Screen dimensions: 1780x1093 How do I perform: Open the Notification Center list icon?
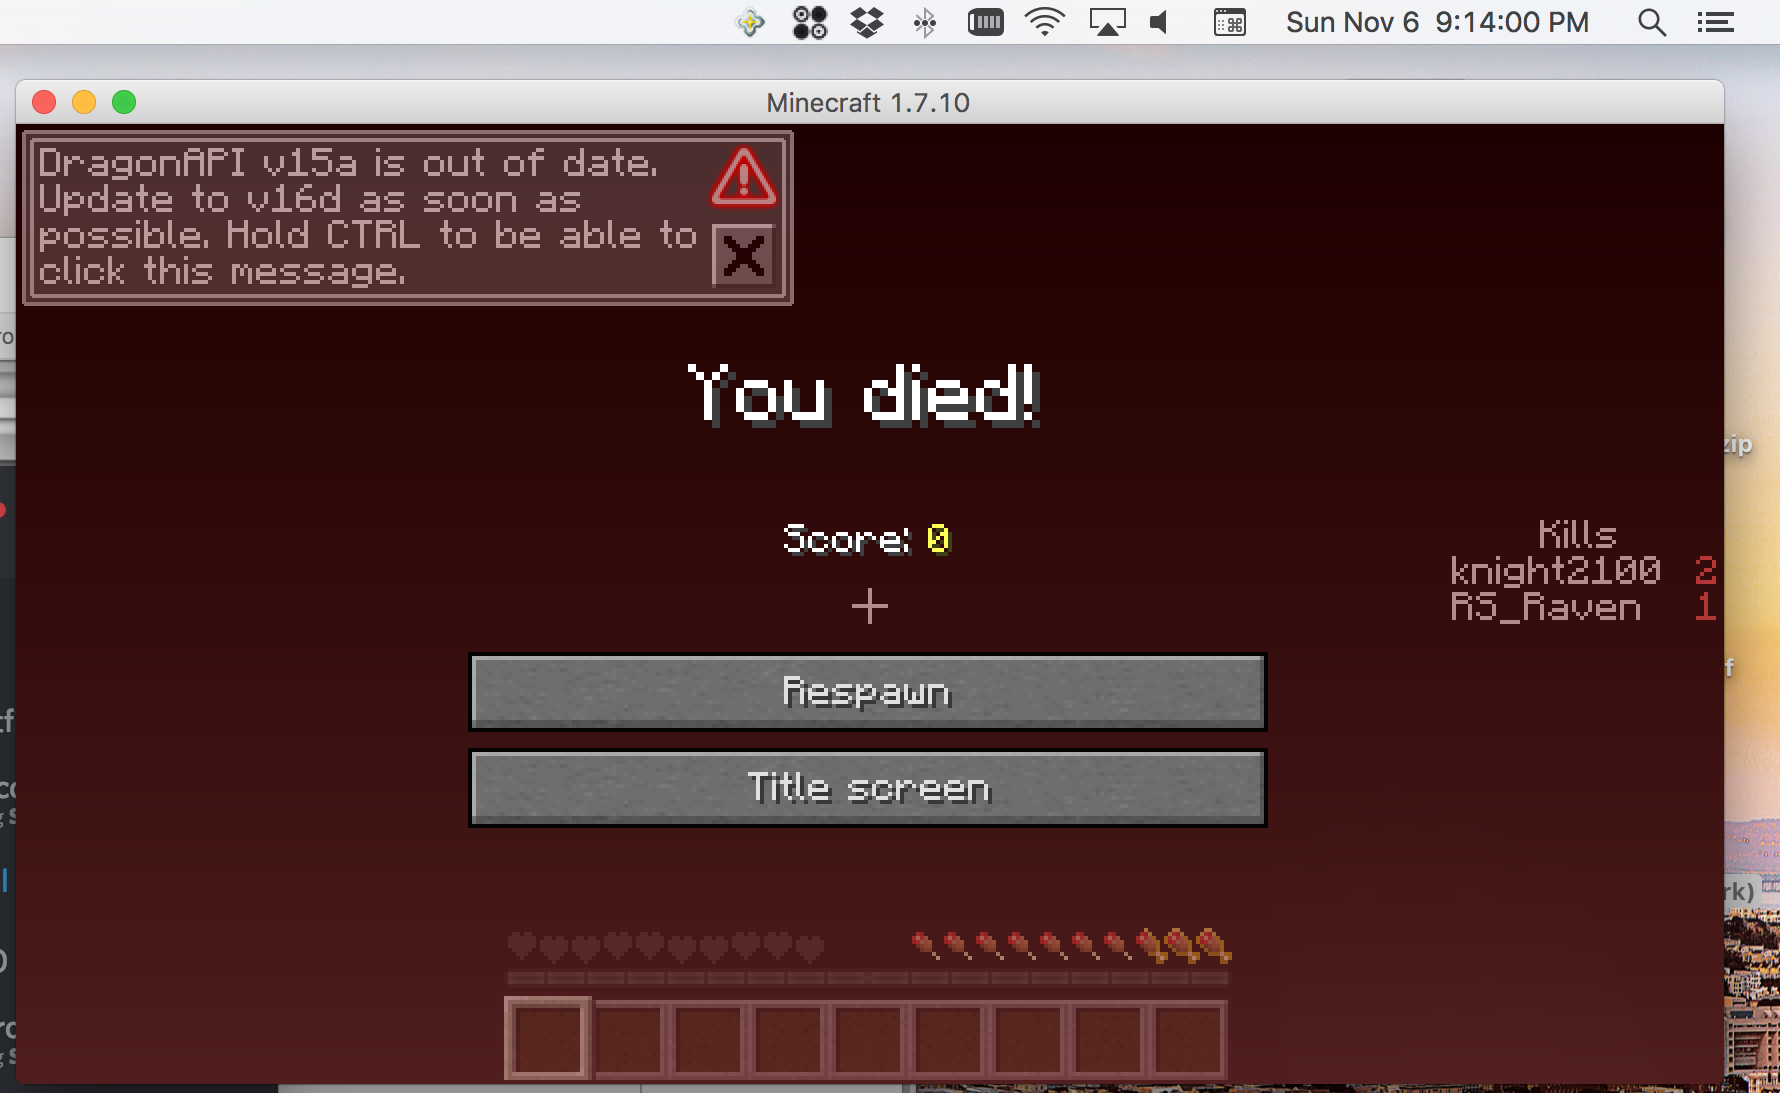(x=1715, y=22)
